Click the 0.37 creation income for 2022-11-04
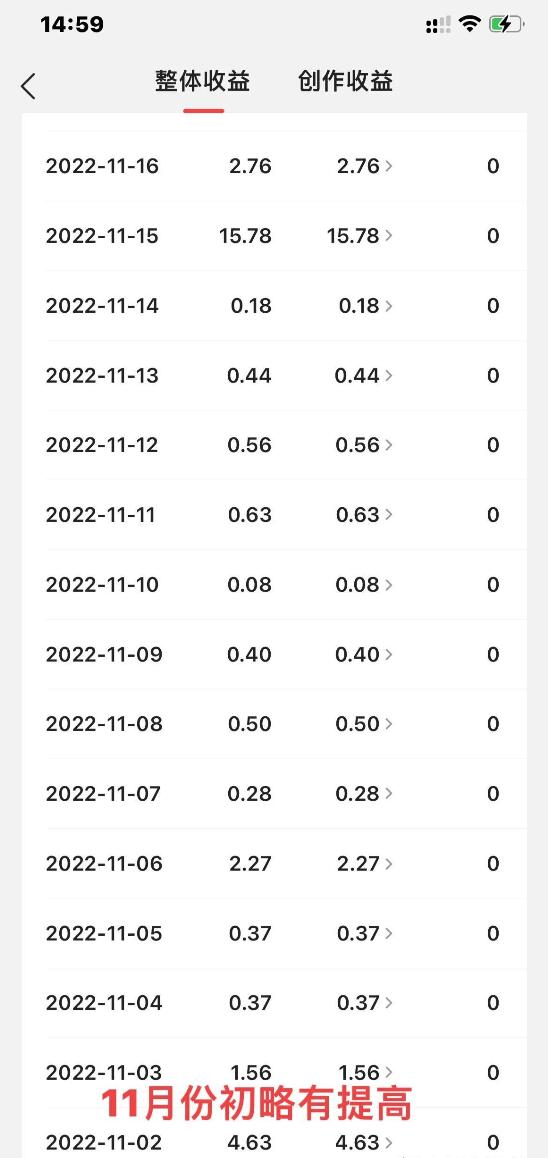 coord(358,1003)
